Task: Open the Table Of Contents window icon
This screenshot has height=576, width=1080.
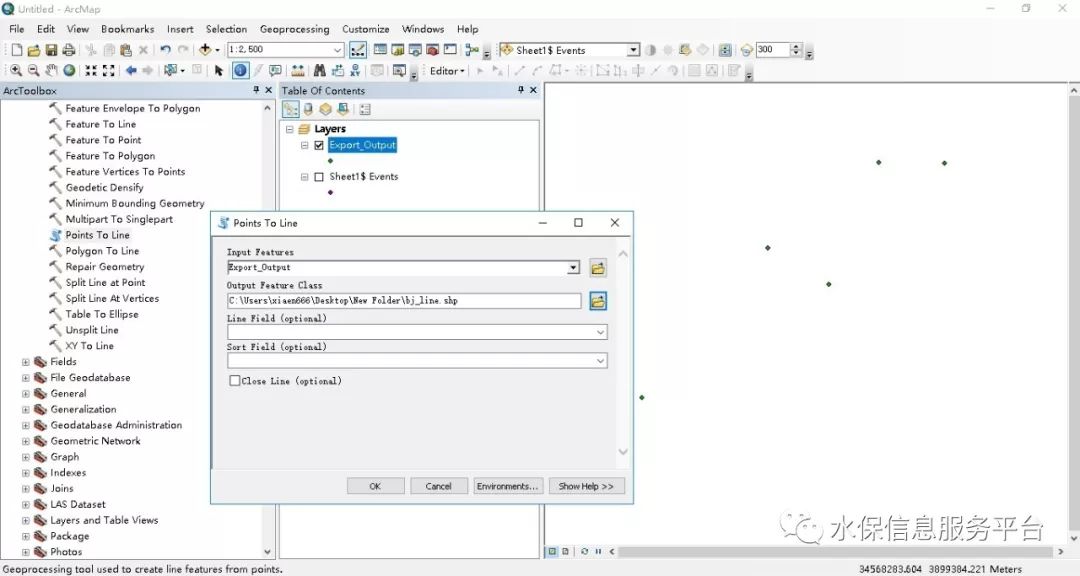Action: 380,50
